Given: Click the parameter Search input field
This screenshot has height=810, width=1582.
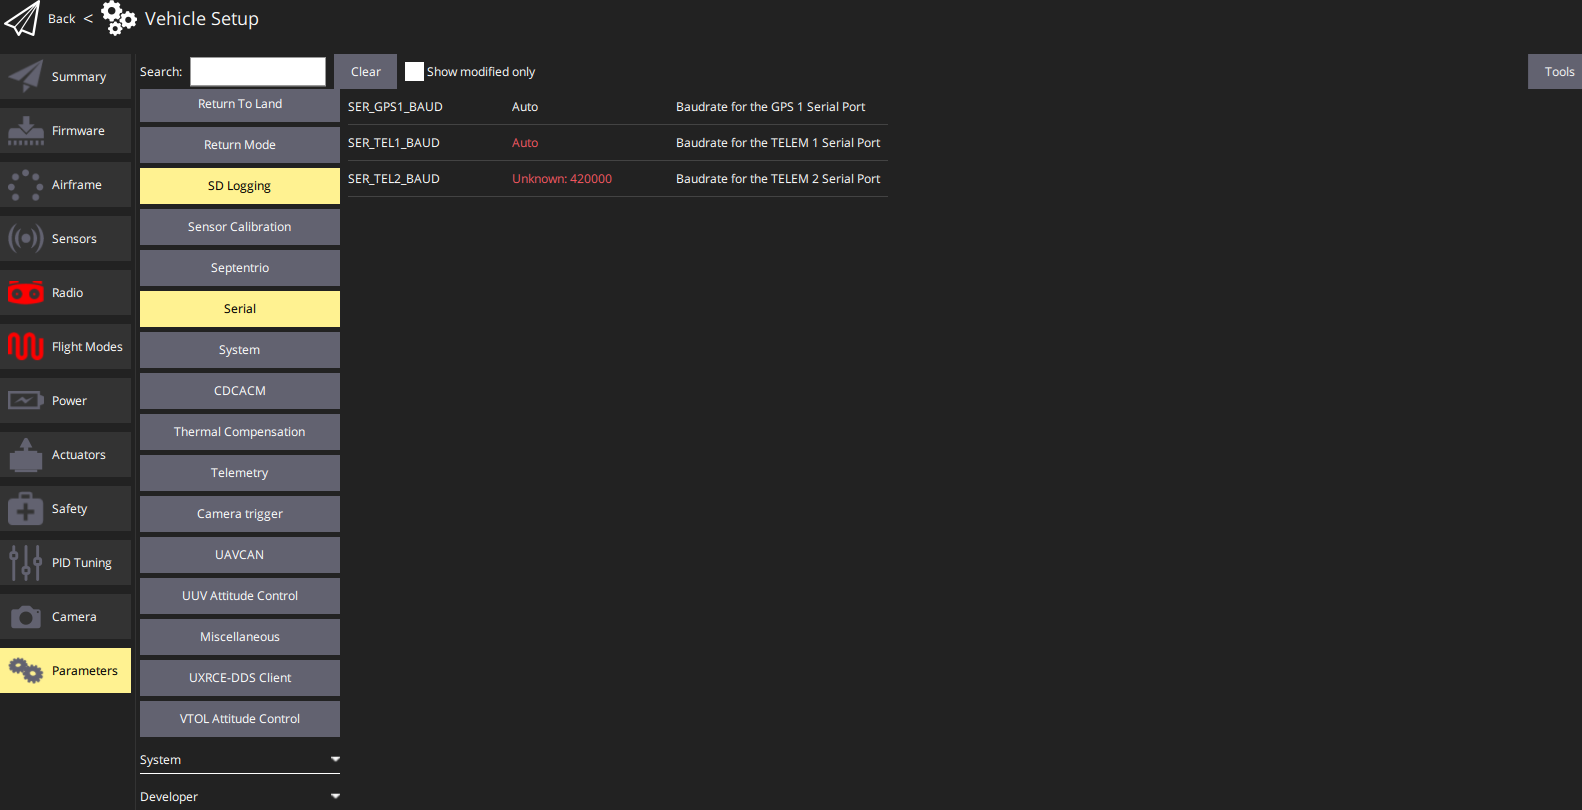Looking at the screenshot, I should point(258,72).
